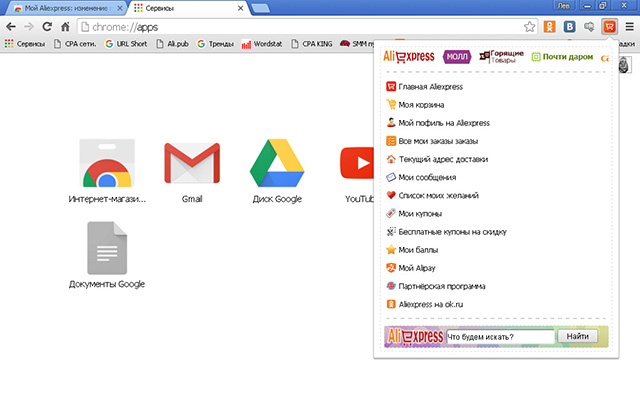Screen dimensions: 640x400
Task: Open the home page icon
Action: (65, 27)
